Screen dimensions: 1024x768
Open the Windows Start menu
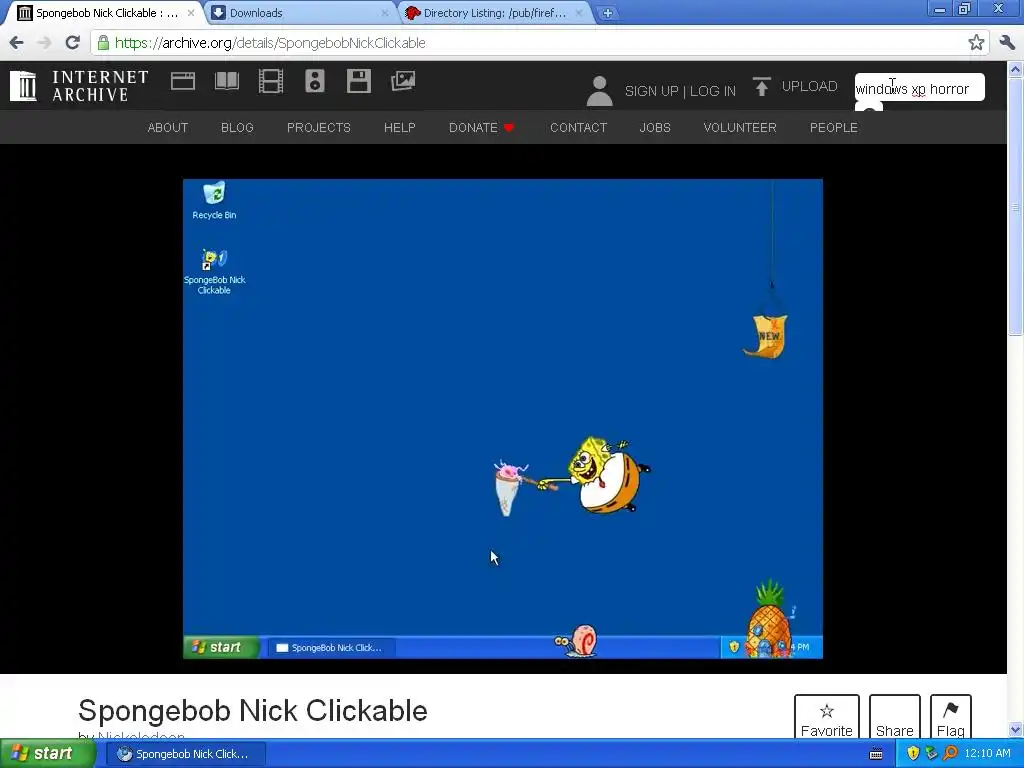point(46,754)
